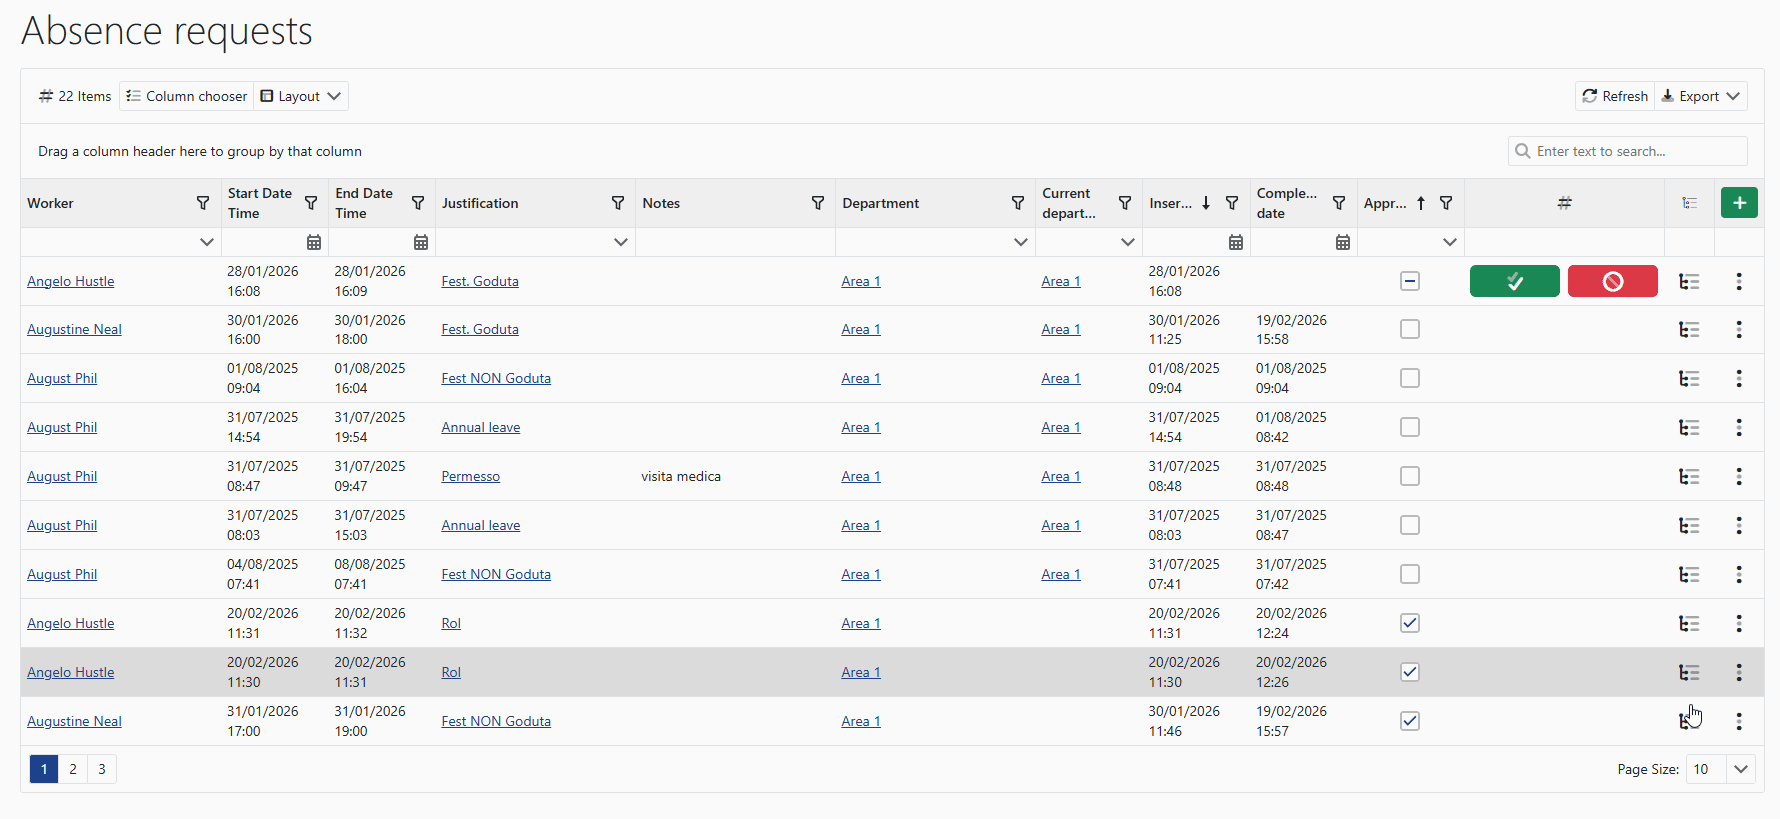The width and height of the screenshot is (1780, 819).
Task: Open filter icon on Justification column
Action: point(618,203)
